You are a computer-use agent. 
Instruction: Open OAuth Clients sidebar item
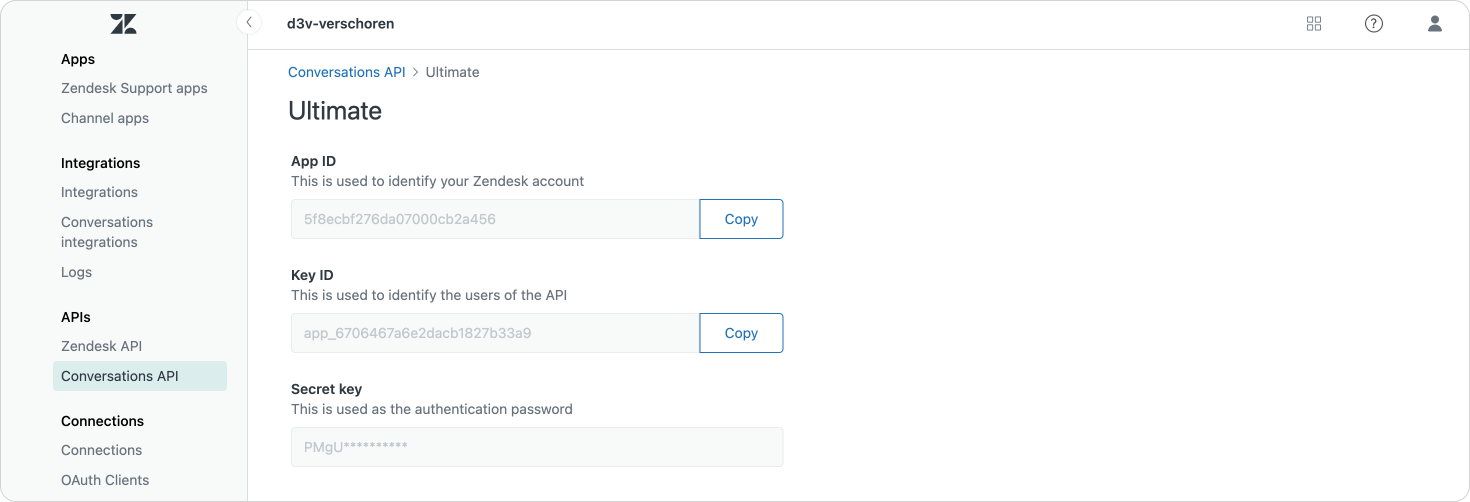[105, 480]
